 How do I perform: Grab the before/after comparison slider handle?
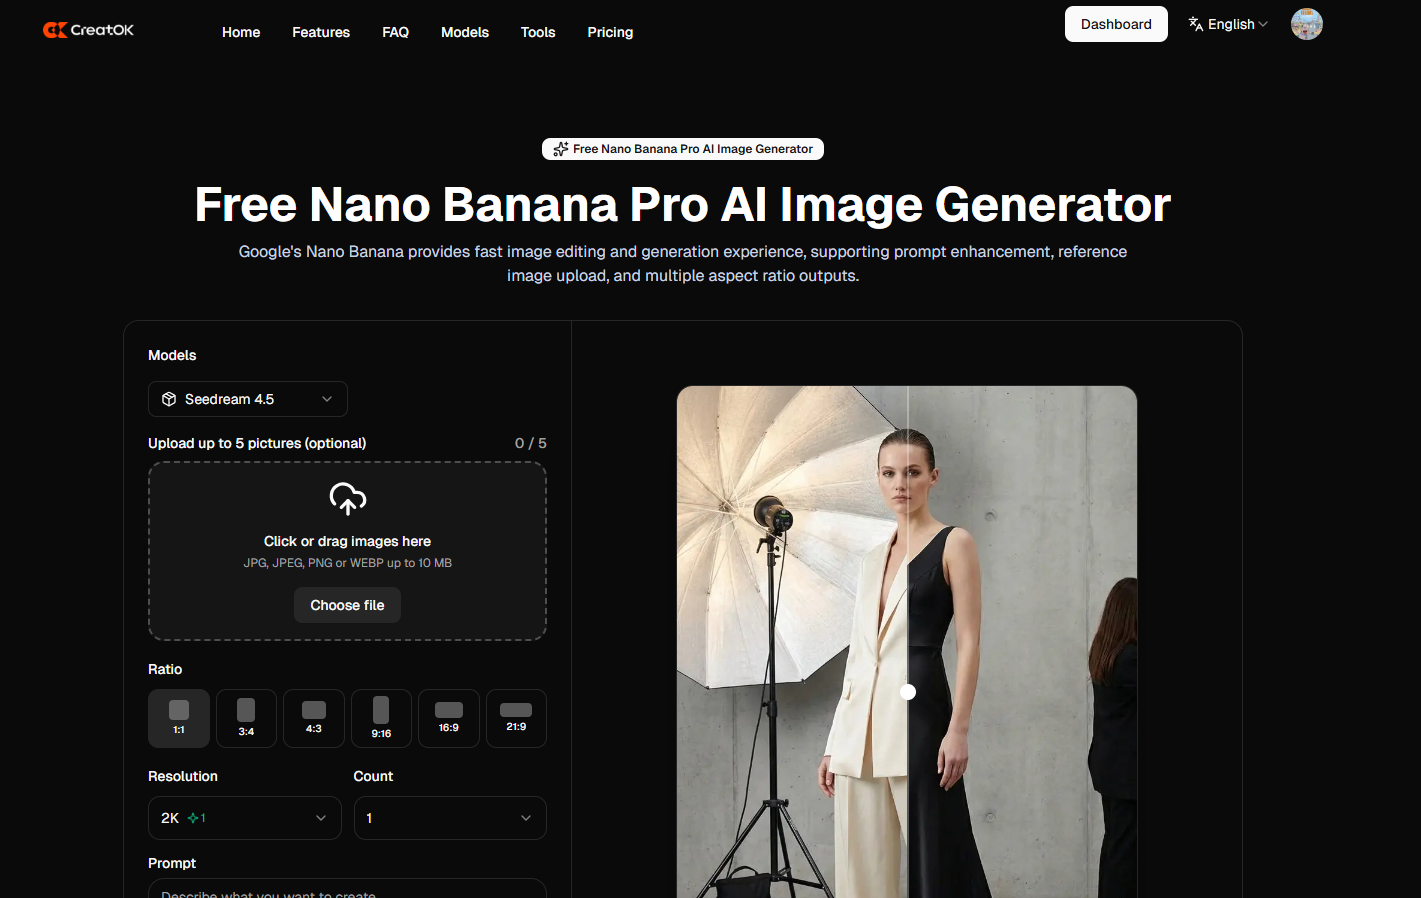(x=908, y=692)
